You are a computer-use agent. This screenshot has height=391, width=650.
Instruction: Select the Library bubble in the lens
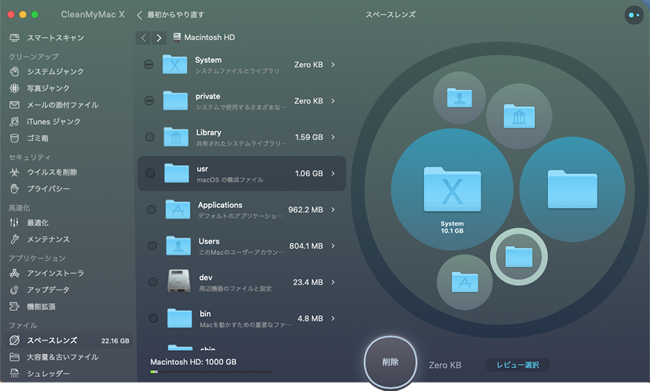click(x=519, y=117)
